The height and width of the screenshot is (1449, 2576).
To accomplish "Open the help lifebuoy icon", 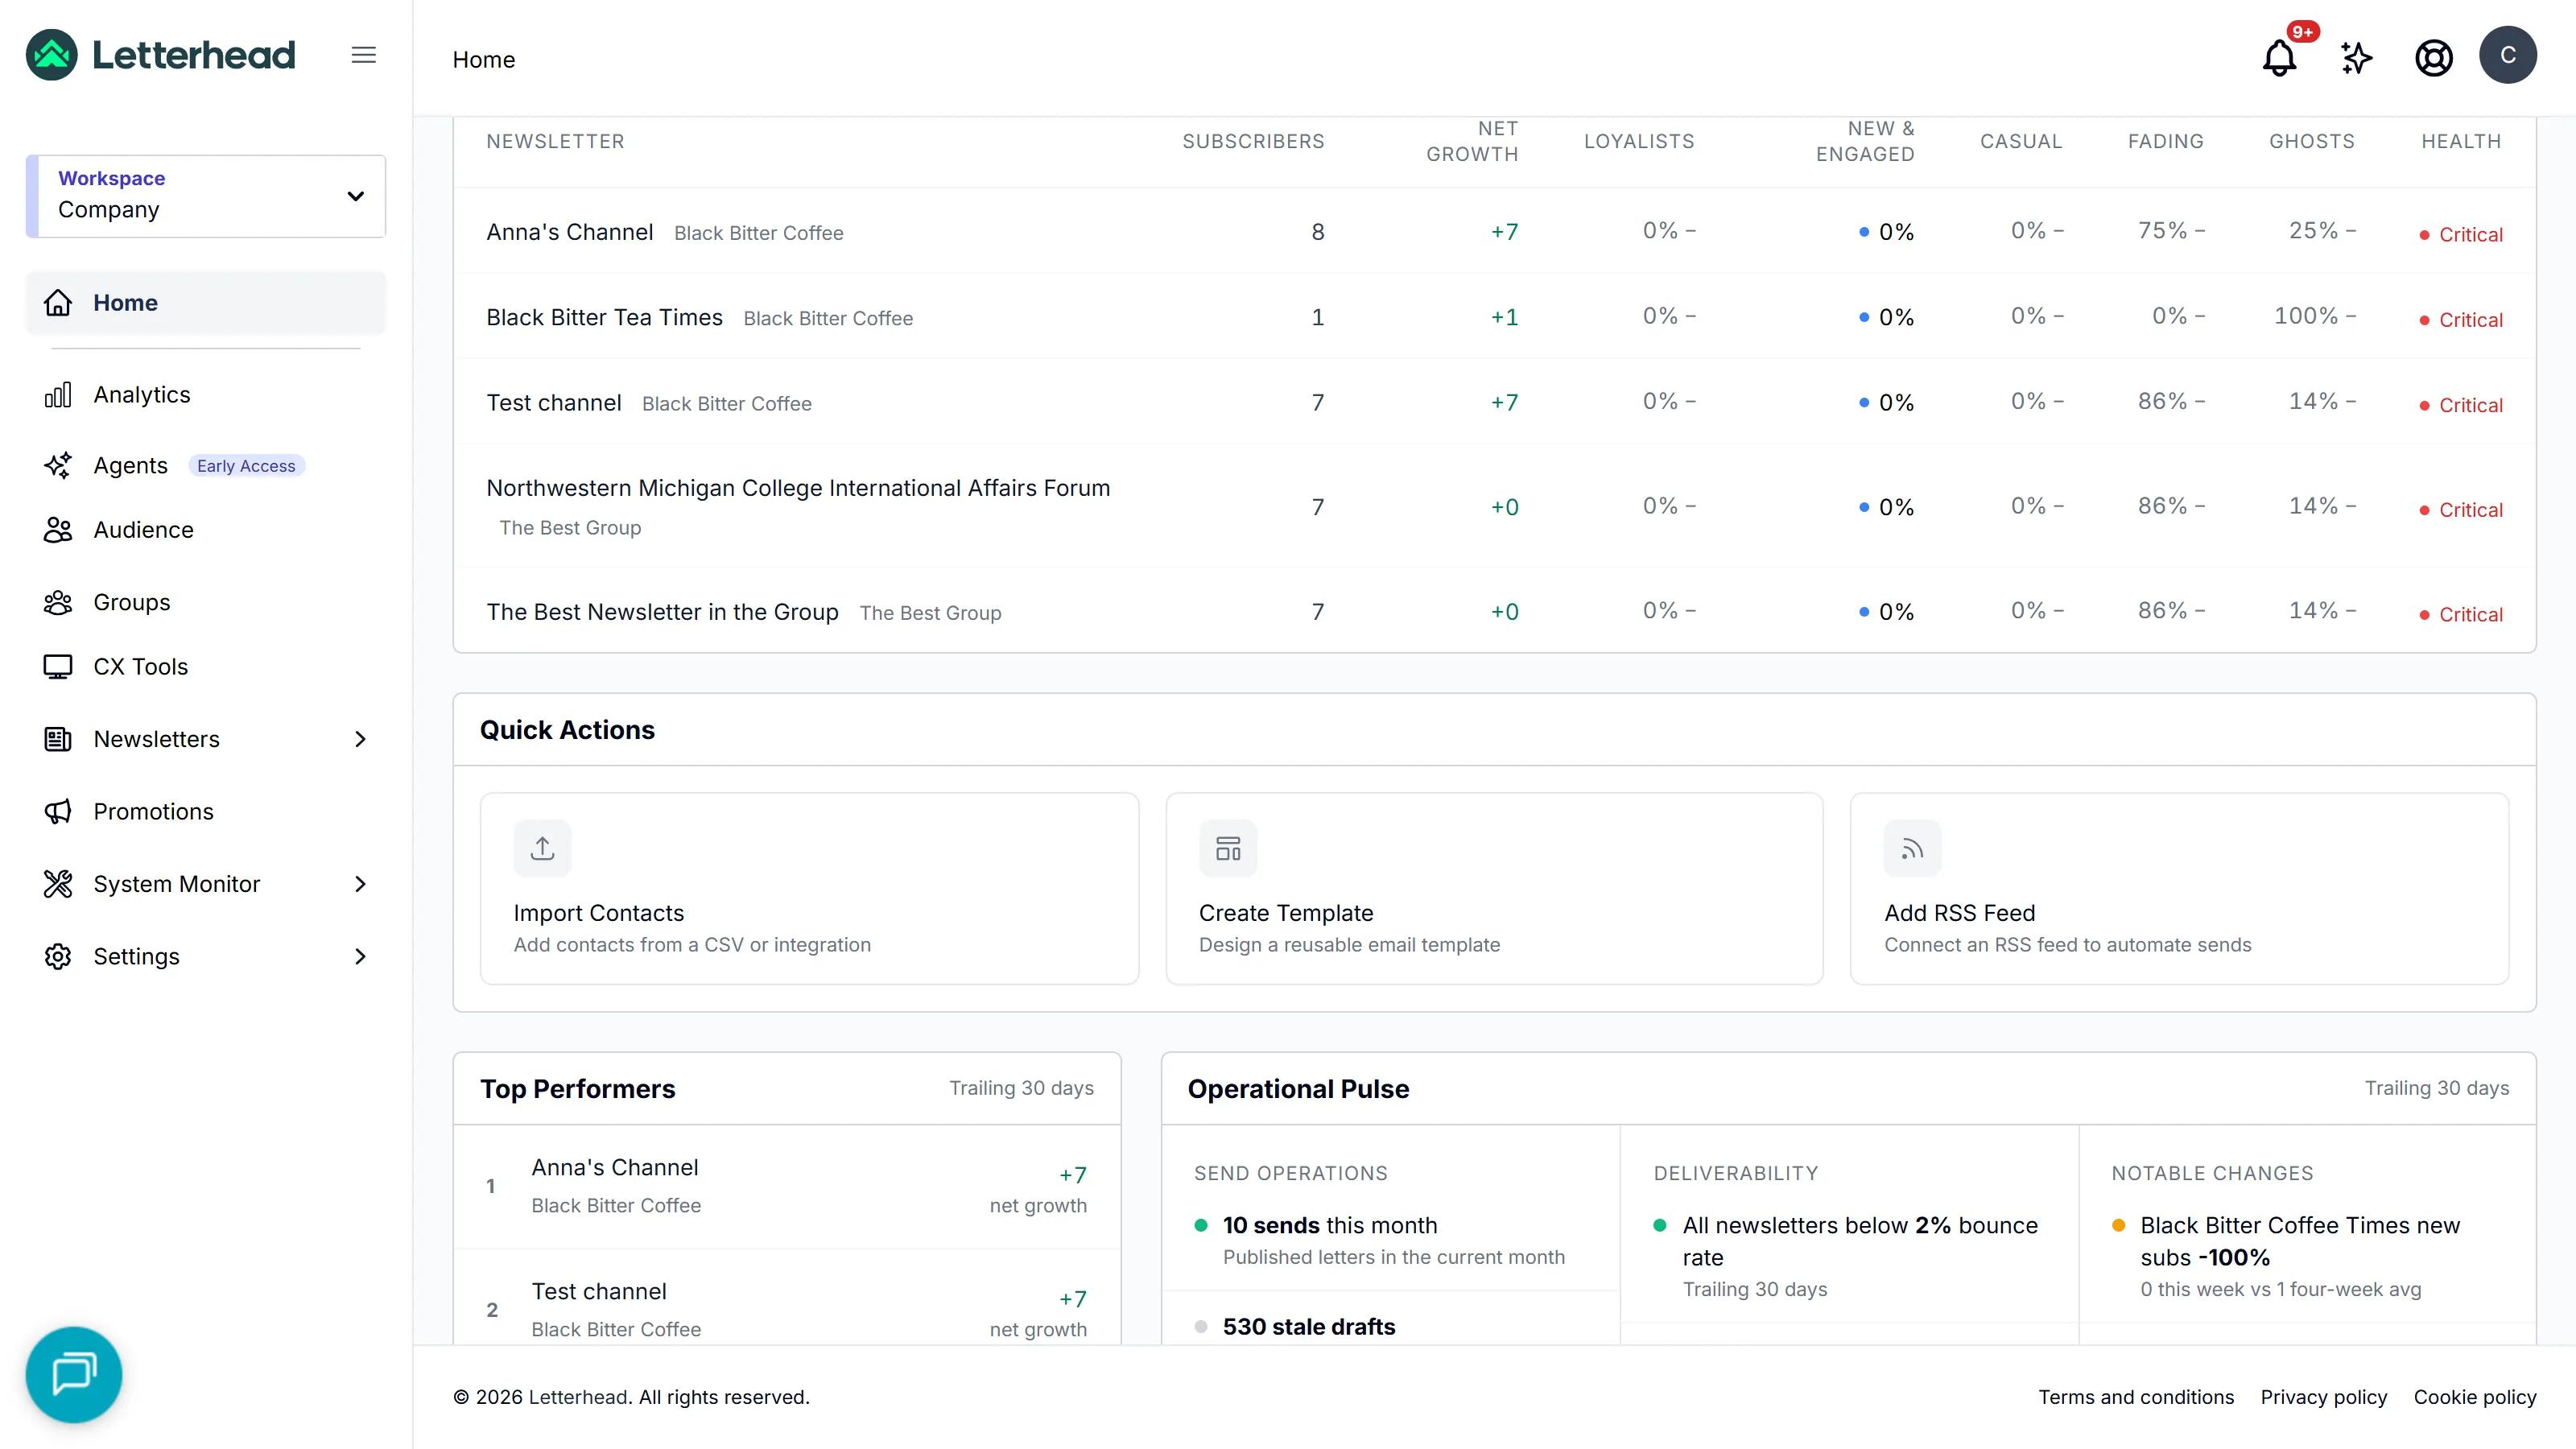I will click(2433, 58).
